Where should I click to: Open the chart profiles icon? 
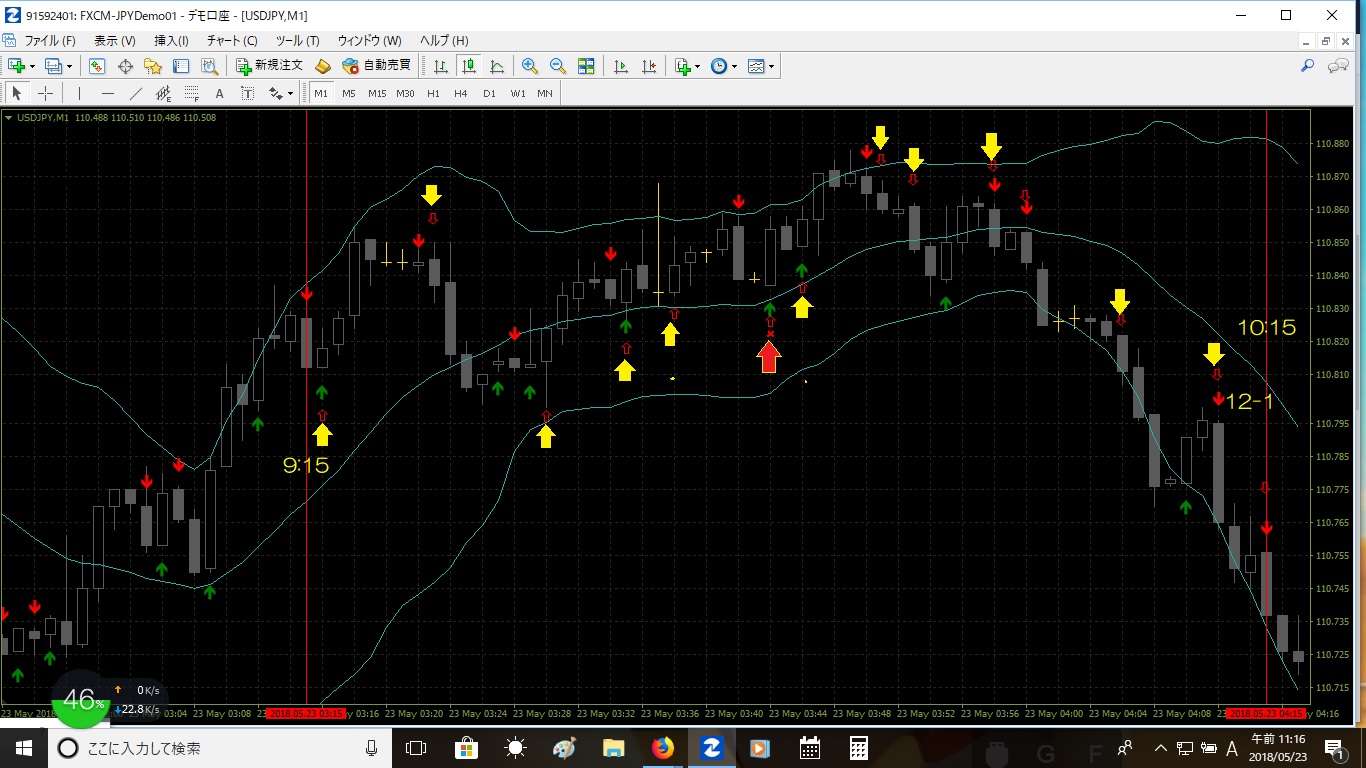tap(52, 66)
